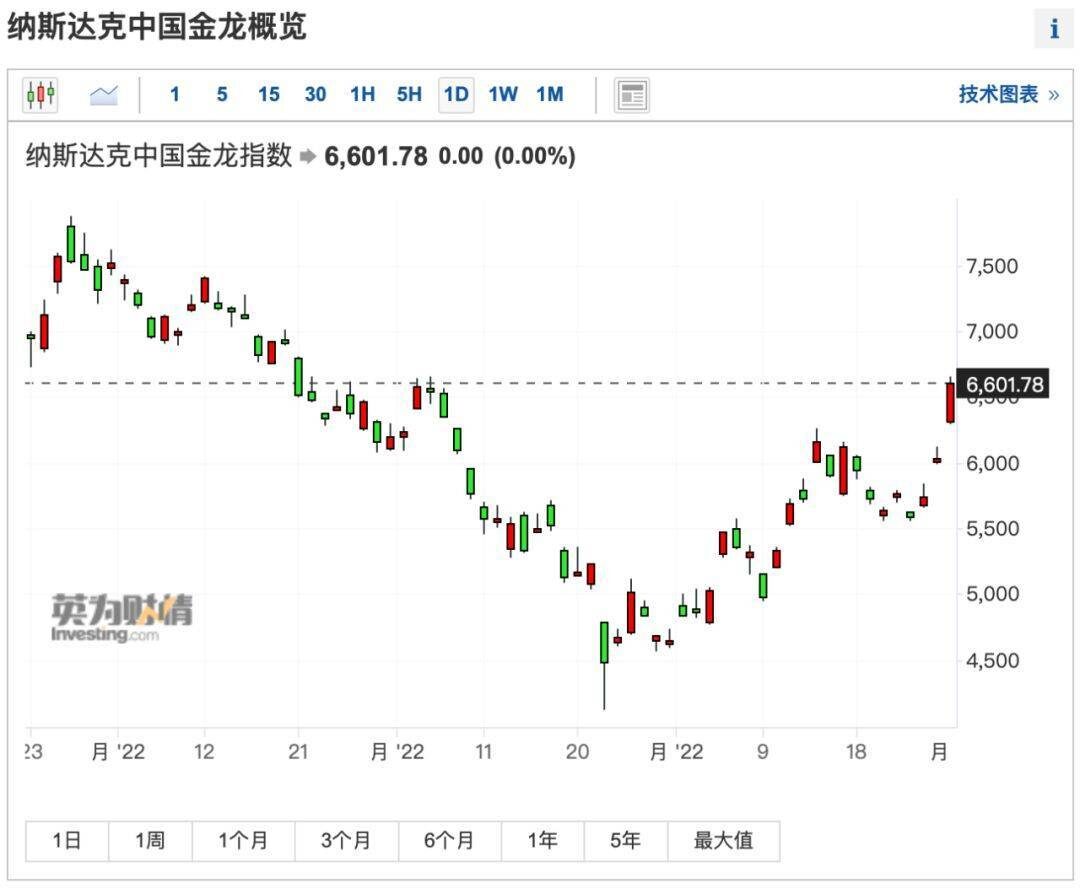The image size is (1080, 889).
Task: Switch to the 1M interval
Action: pyautogui.click(x=550, y=94)
